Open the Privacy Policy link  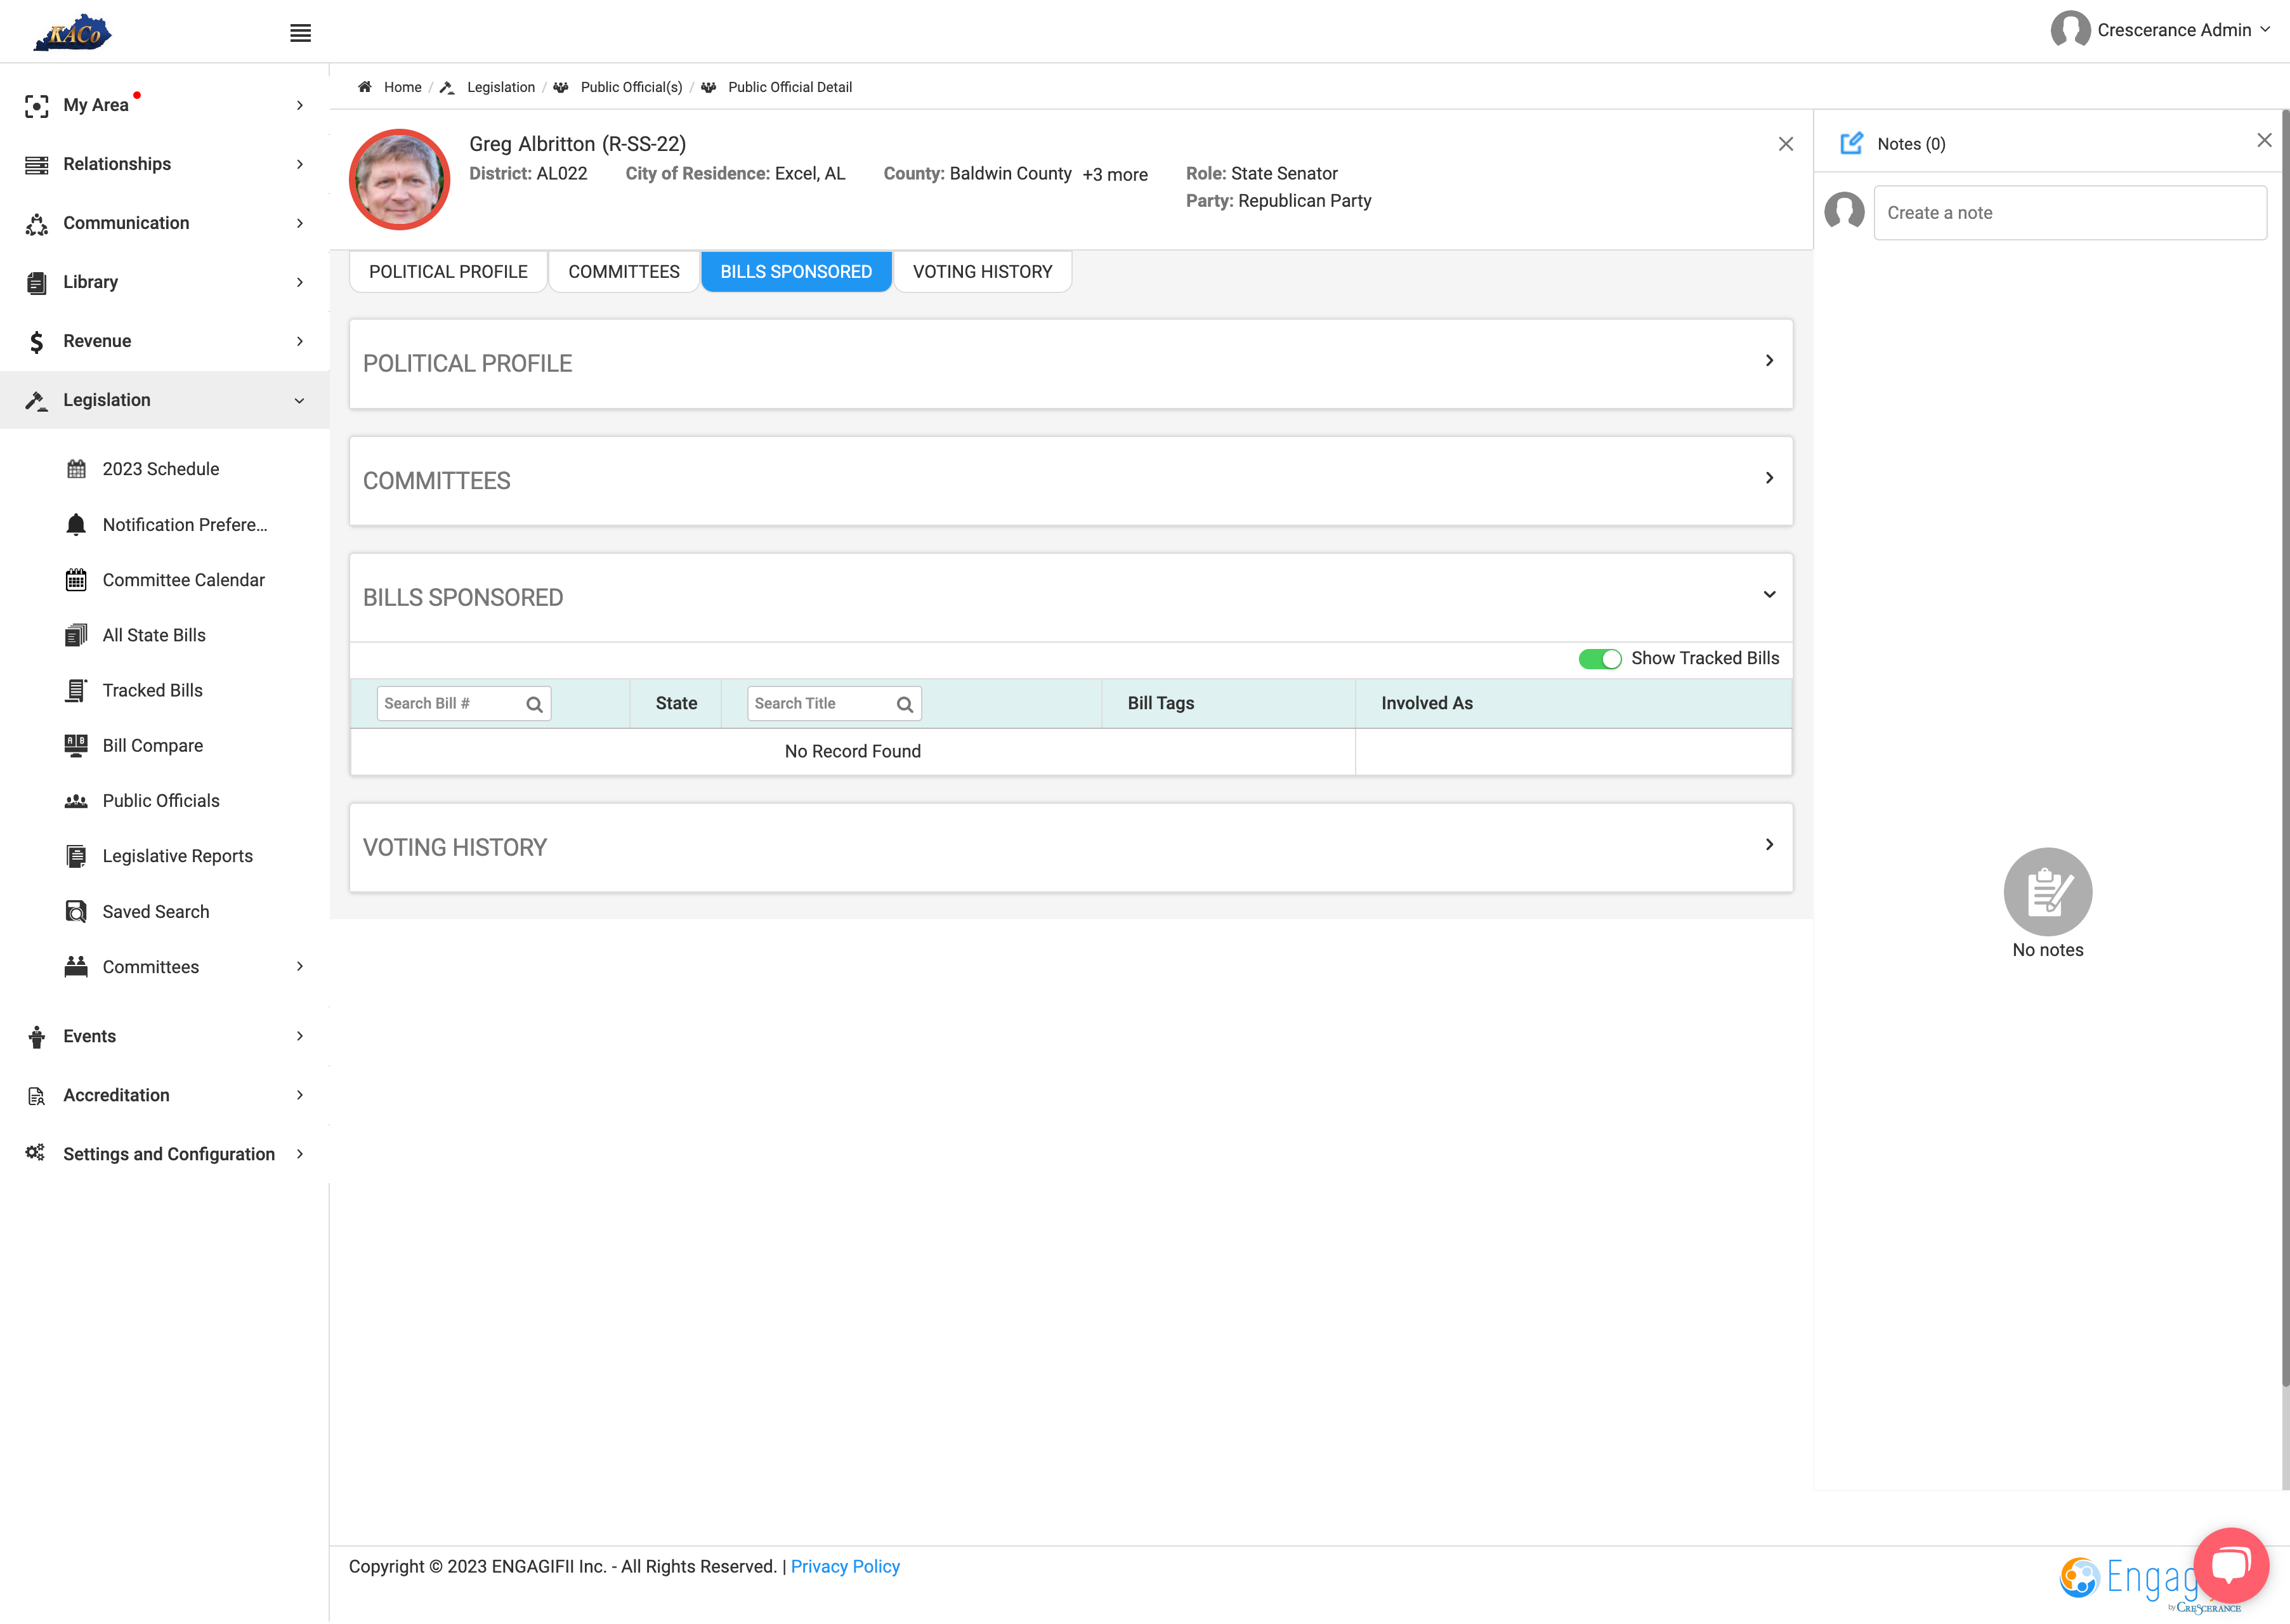[x=845, y=1567]
